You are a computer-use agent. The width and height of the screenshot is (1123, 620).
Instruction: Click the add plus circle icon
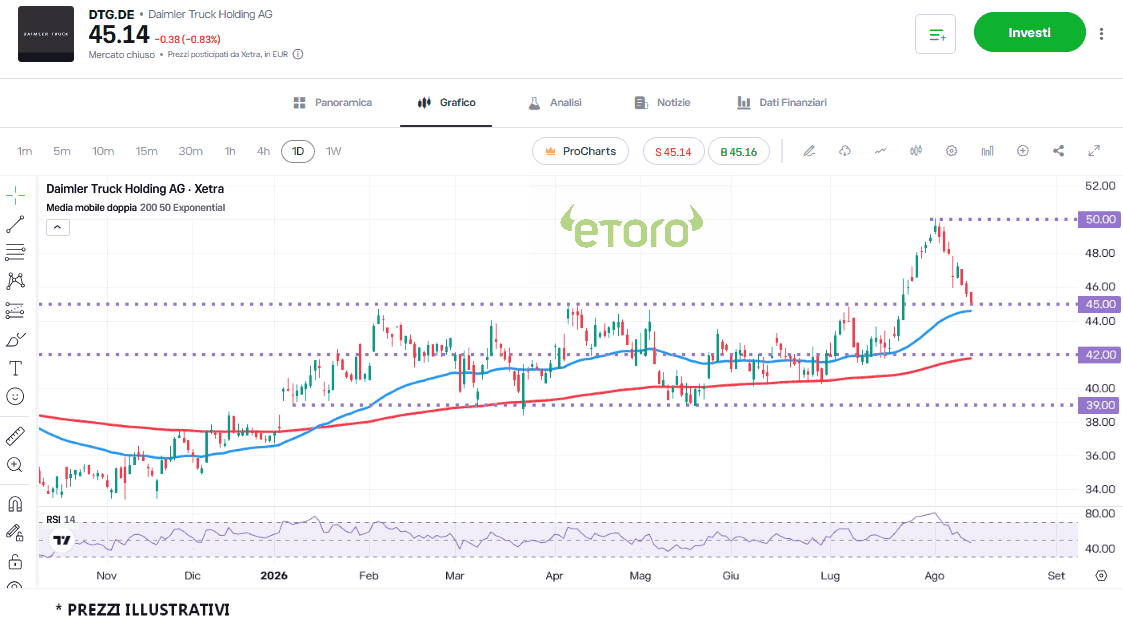(x=1023, y=151)
